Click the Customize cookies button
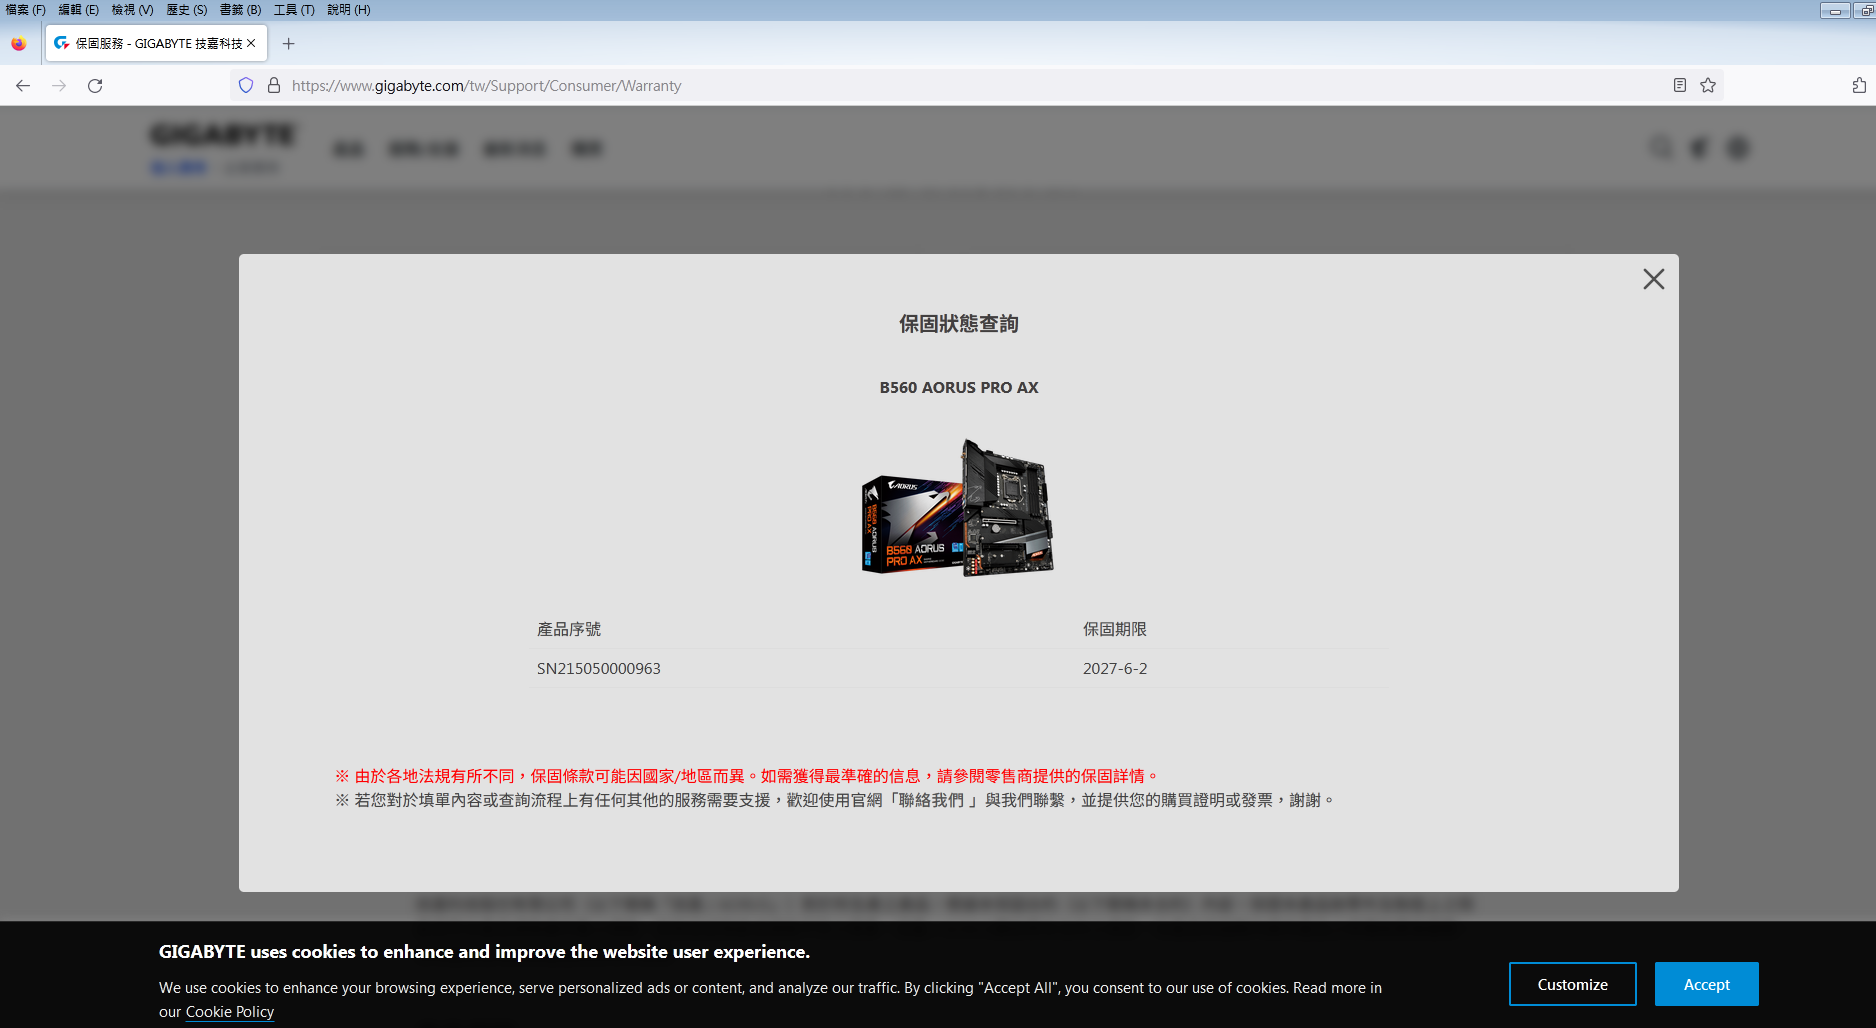The height and width of the screenshot is (1028, 1876). click(1572, 984)
